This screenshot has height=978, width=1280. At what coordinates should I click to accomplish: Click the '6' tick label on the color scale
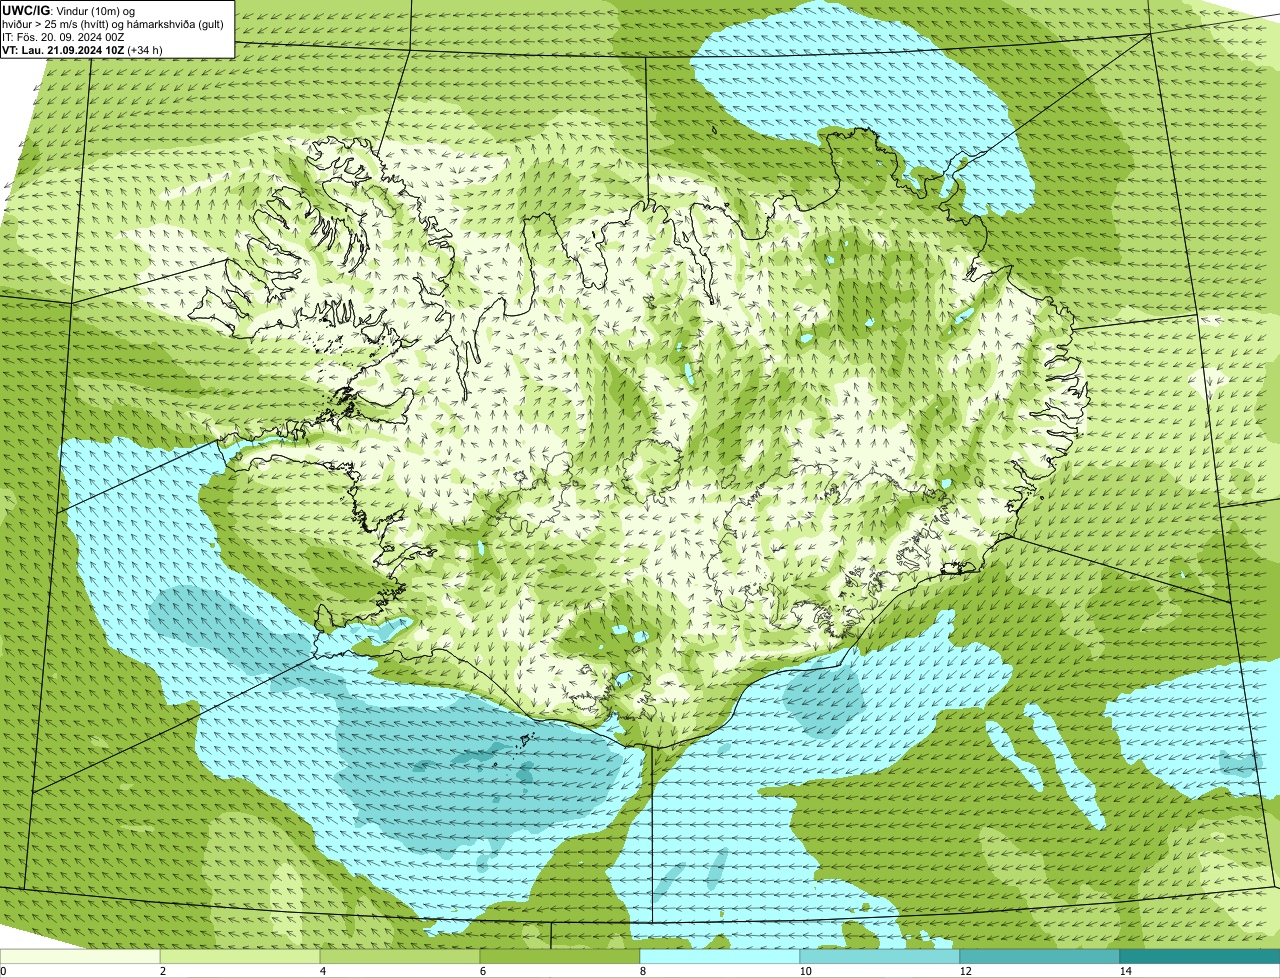click(x=482, y=971)
